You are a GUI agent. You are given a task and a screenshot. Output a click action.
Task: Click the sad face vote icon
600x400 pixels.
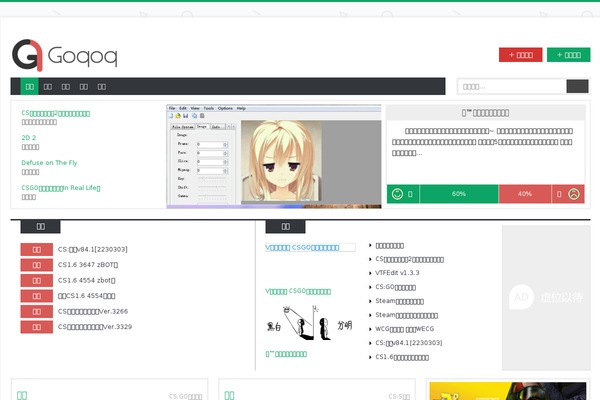[x=574, y=194]
